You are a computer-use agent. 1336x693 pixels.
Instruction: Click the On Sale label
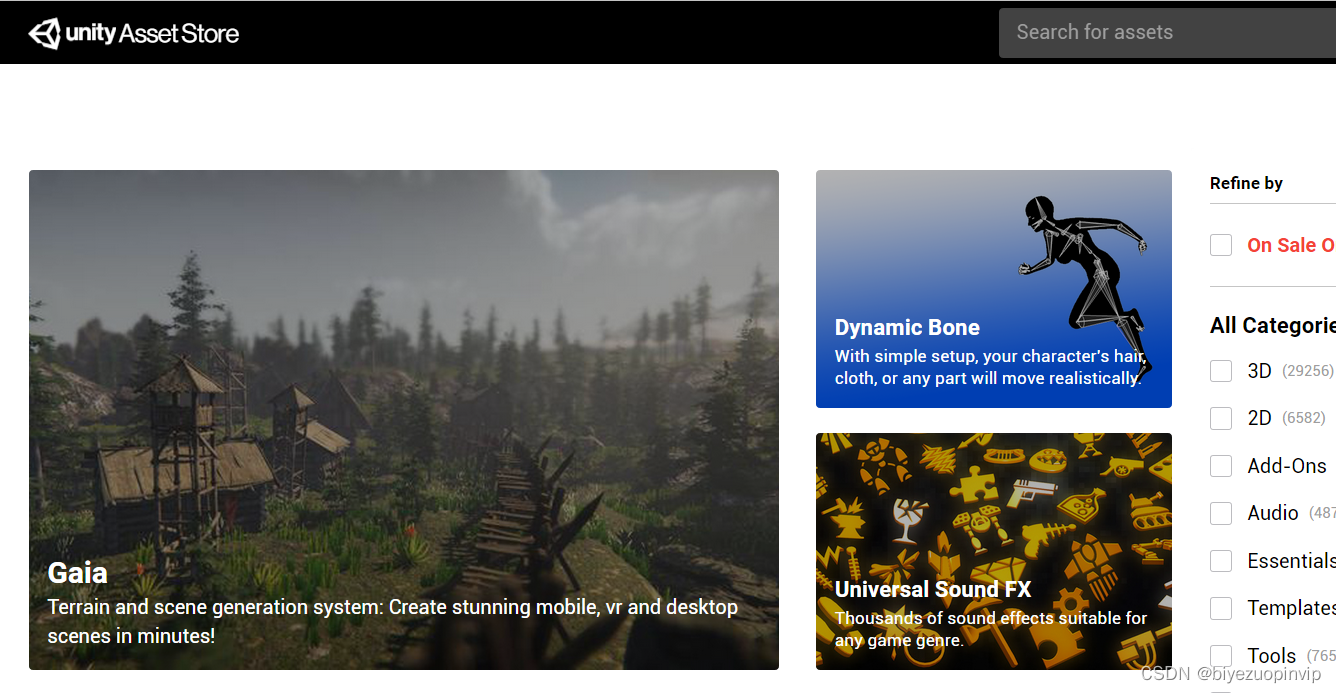(x=1291, y=245)
